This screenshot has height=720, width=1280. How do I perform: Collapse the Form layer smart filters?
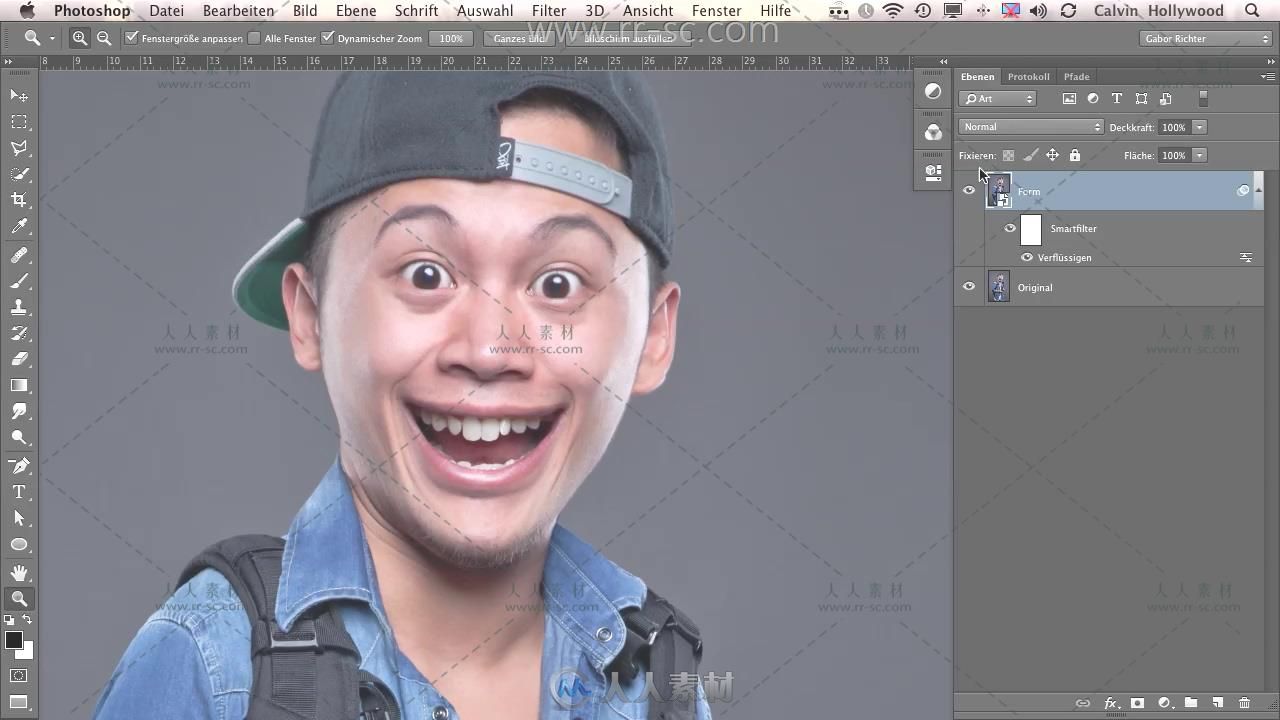click(1258, 190)
